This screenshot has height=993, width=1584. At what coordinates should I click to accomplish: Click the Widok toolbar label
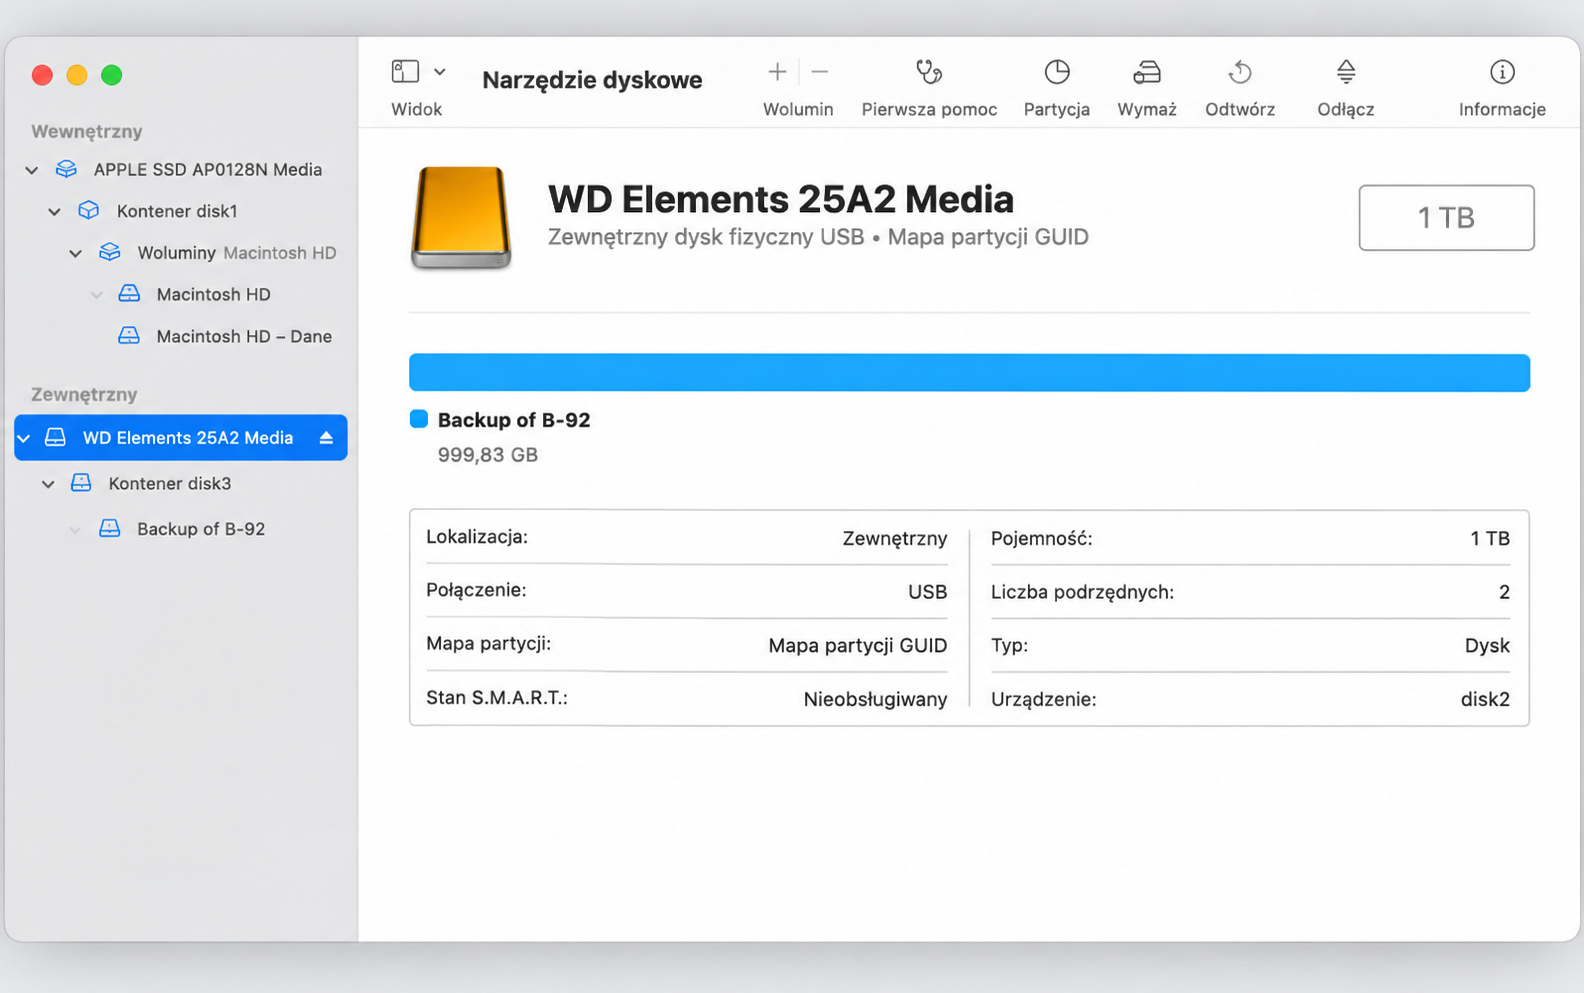point(416,109)
